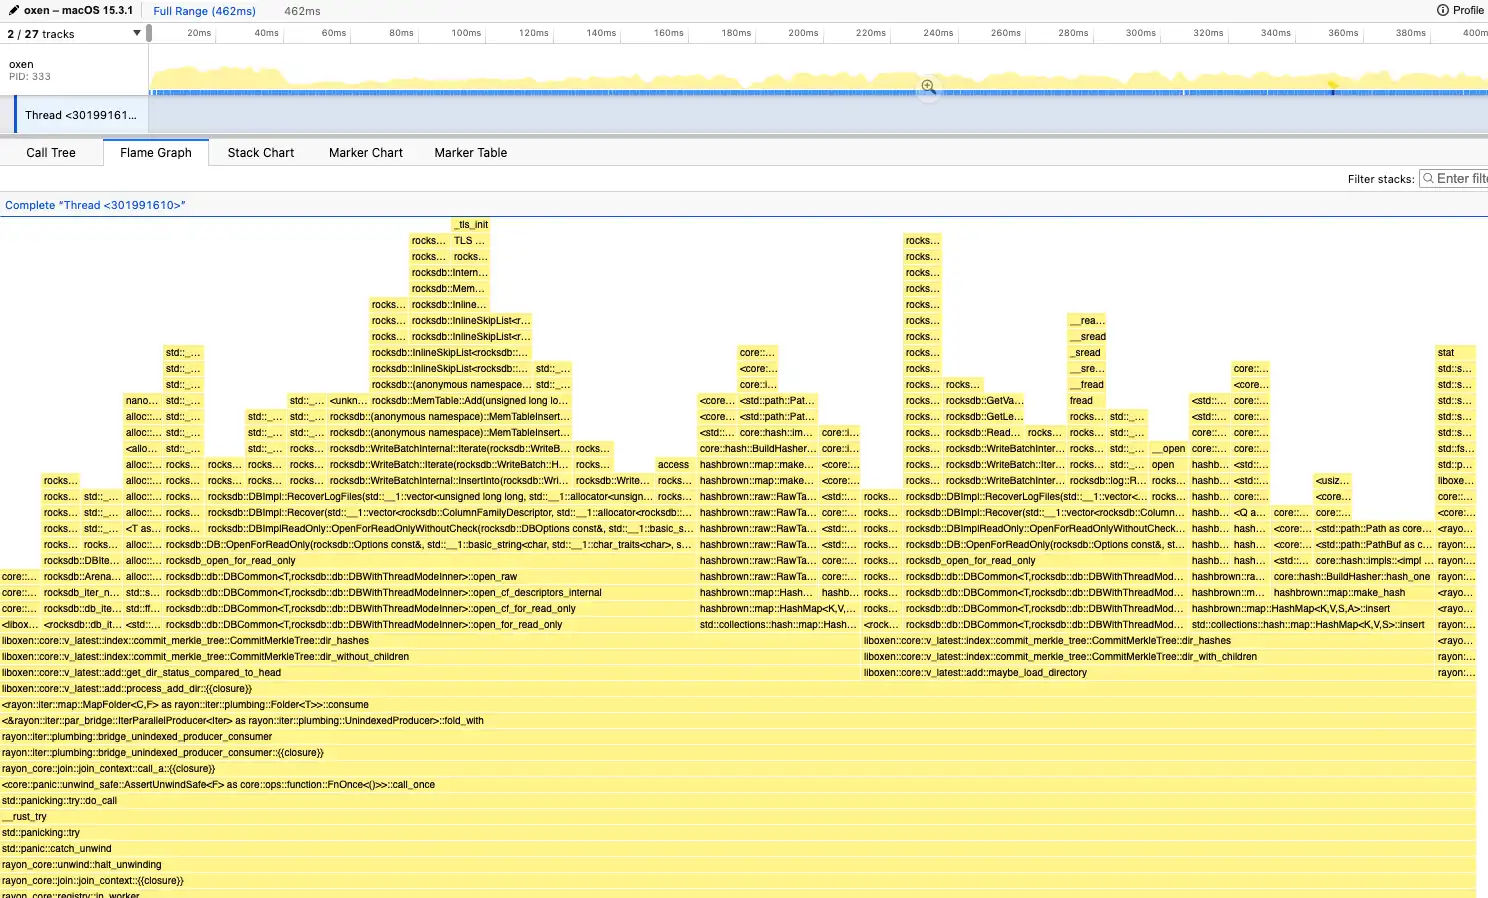Click the Complete Thread breadcrumb link

click(x=95, y=205)
